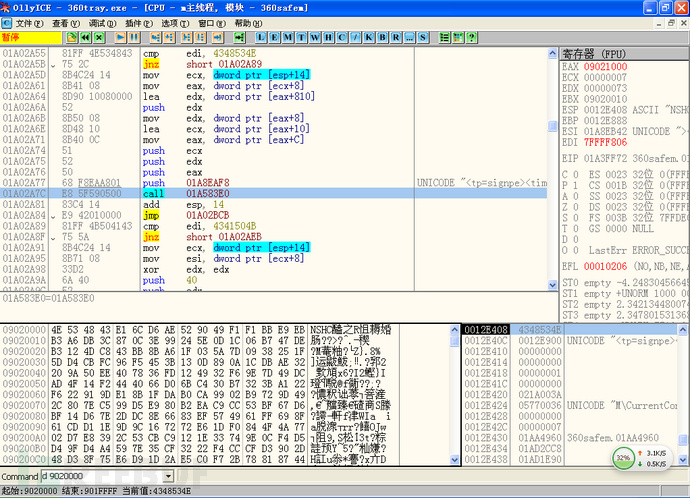Open debugging options list icon
Screen dimensions: 690x498
[x=444, y=37]
